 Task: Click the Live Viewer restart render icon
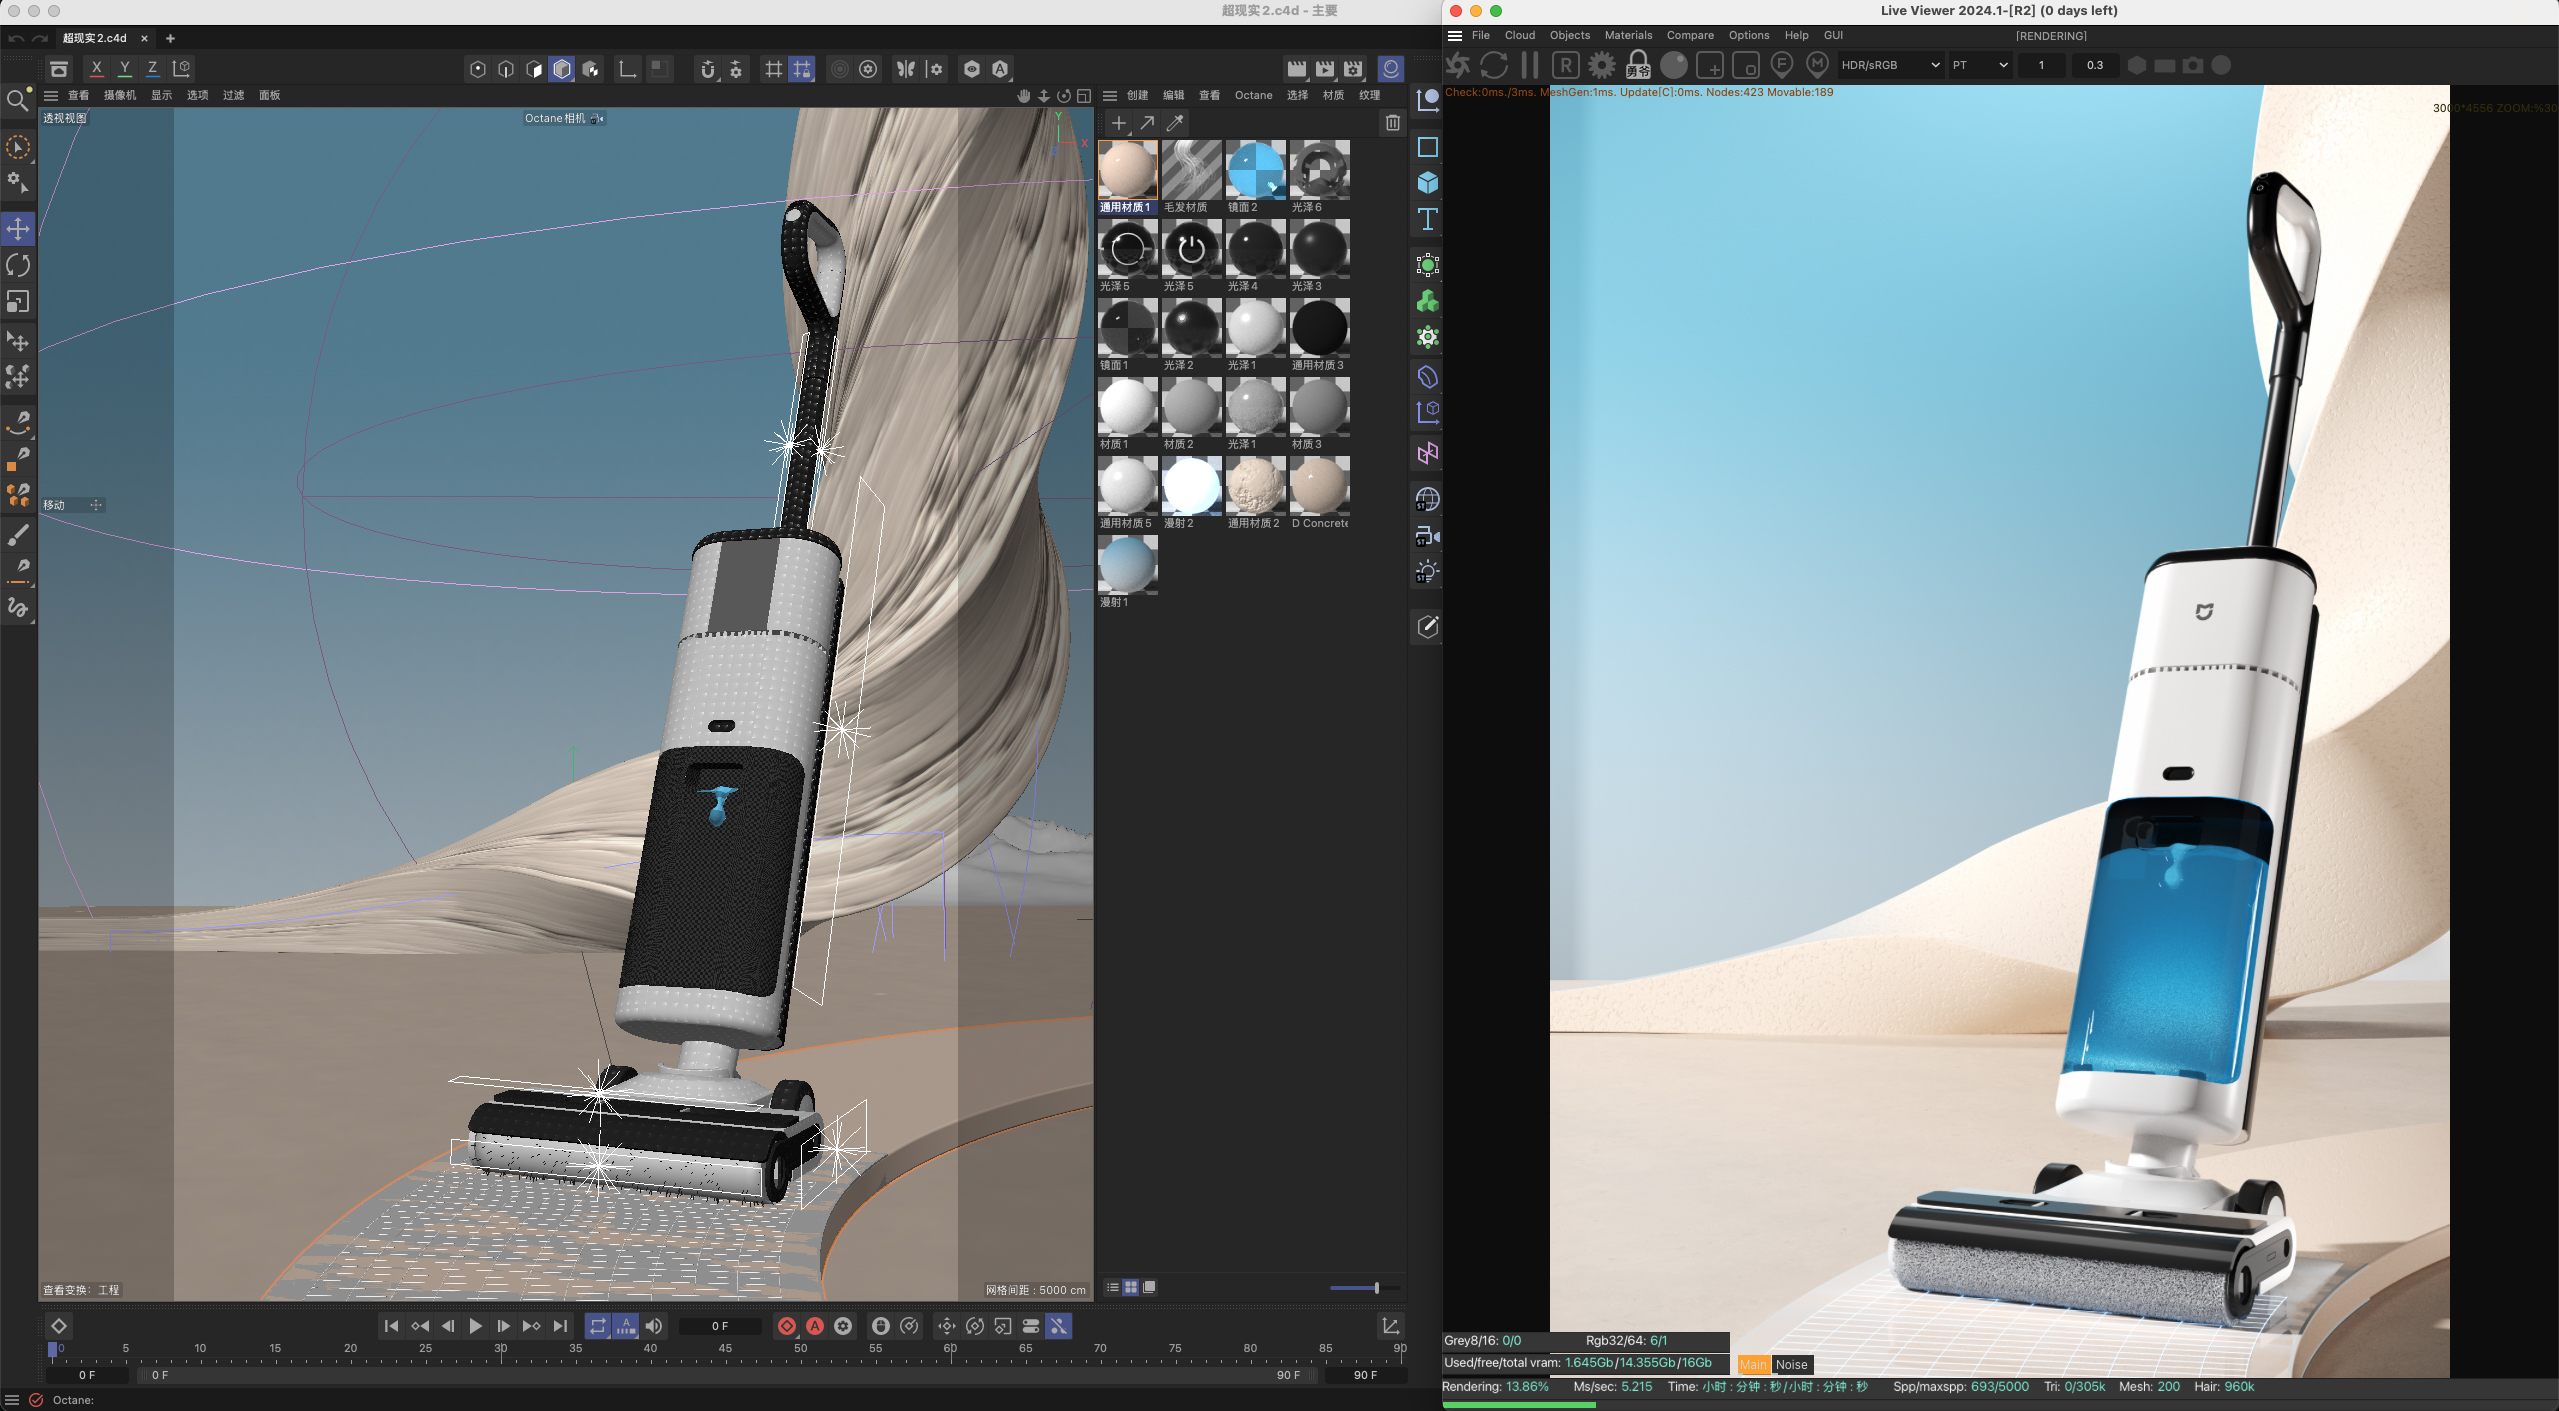tap(1494, 66)
